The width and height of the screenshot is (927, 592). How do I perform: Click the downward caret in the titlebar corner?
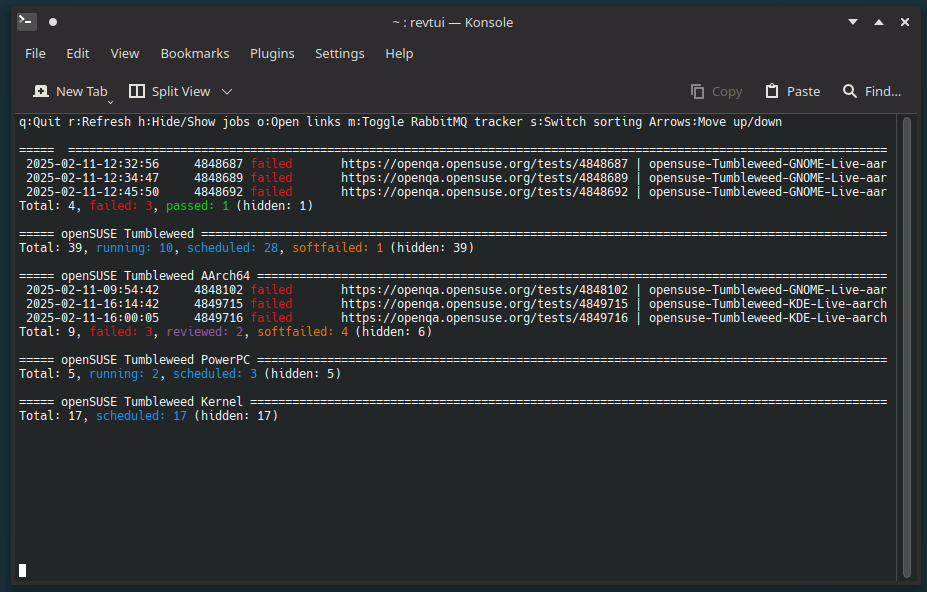pos(852,21)
